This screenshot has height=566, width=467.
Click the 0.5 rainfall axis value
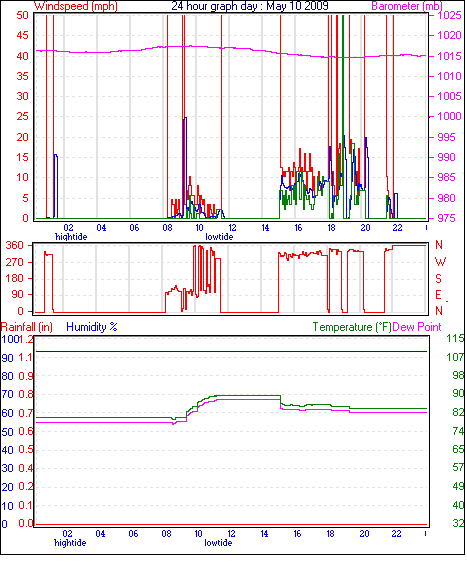25,450
